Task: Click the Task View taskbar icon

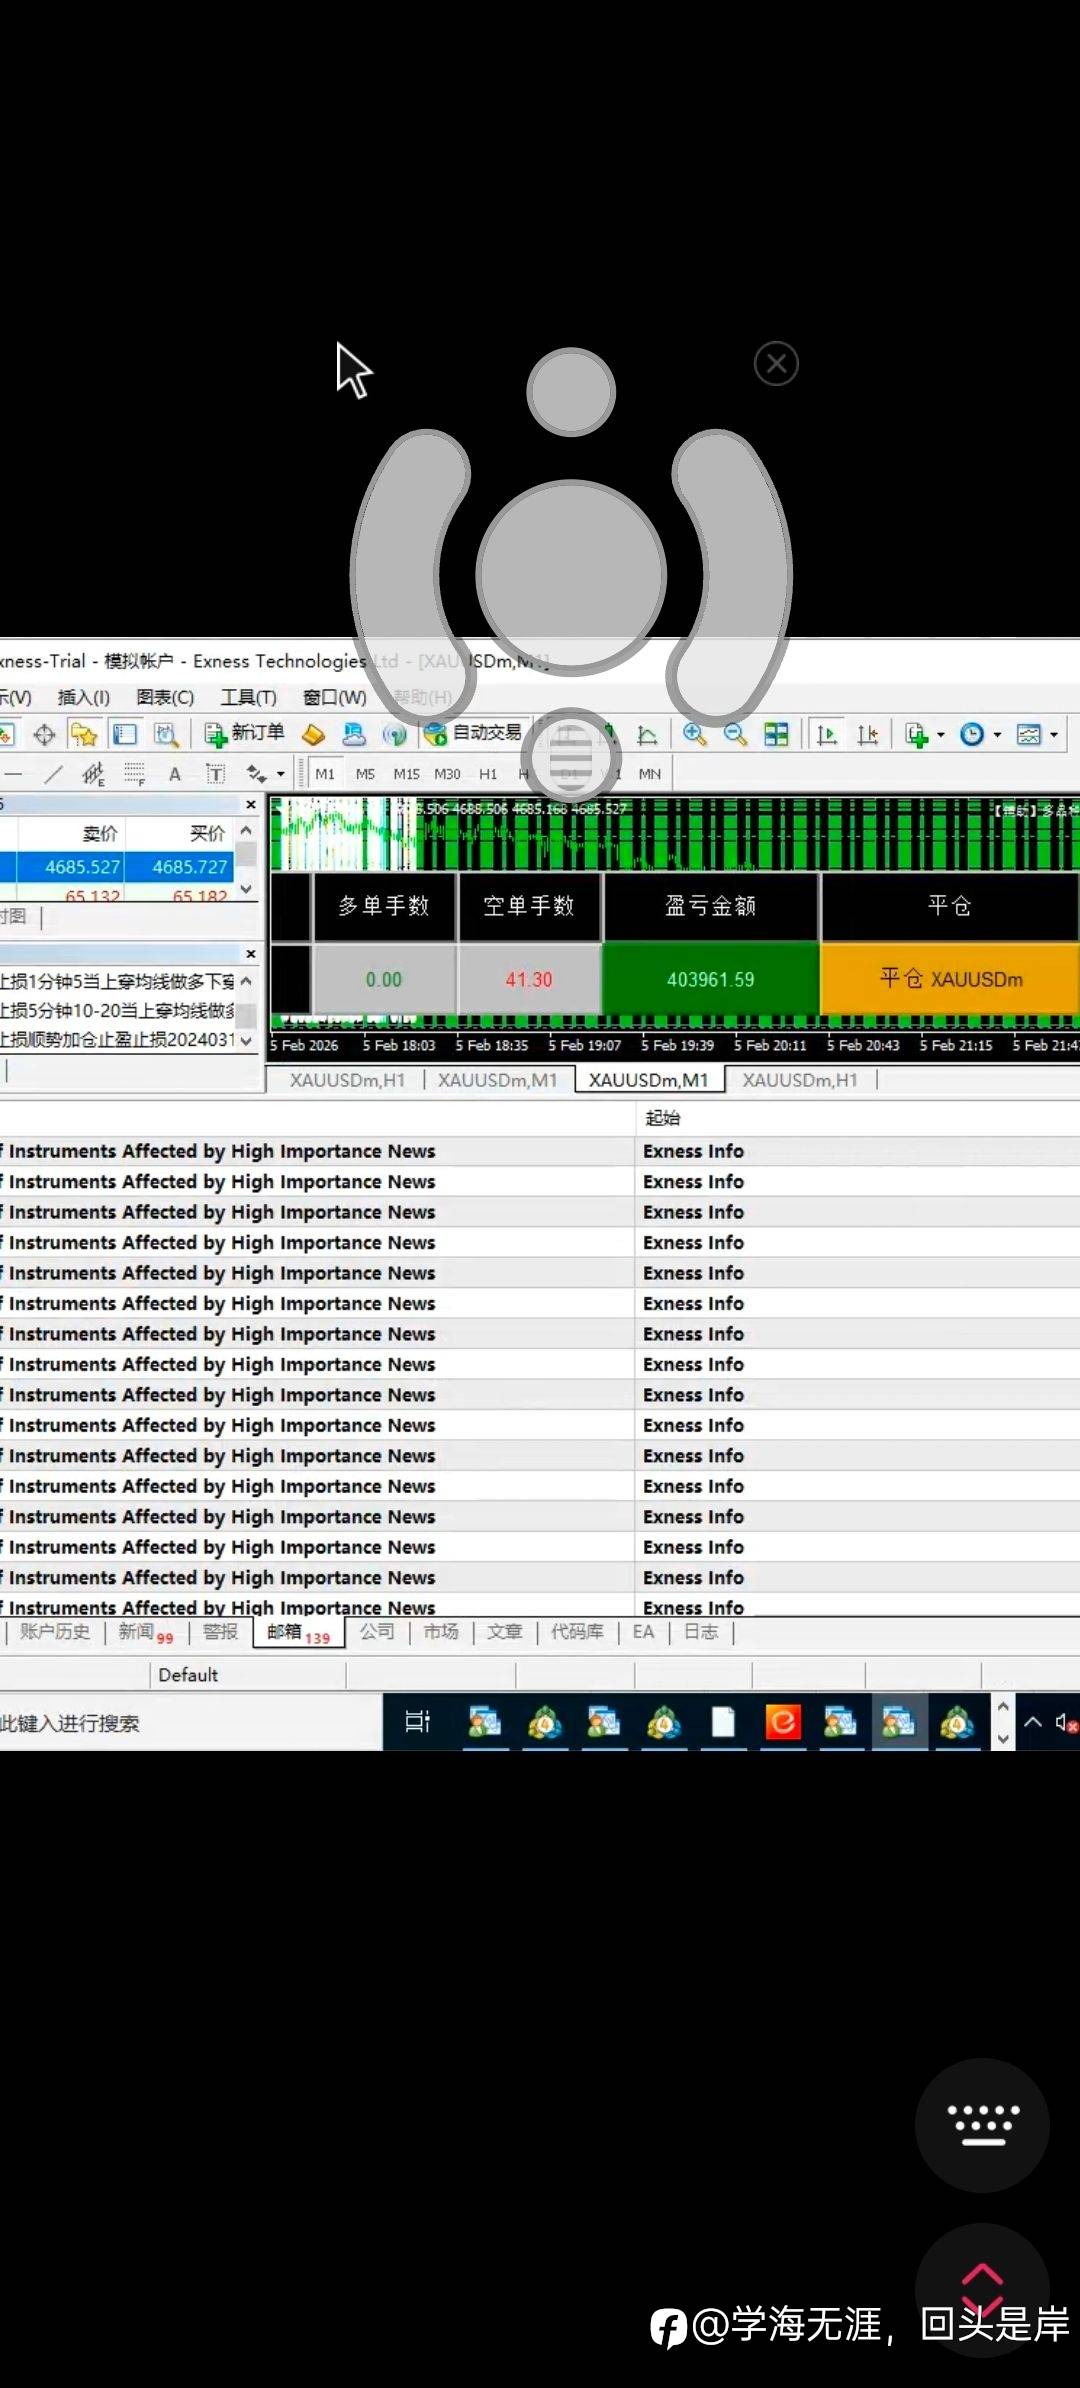Action: 417,1721
